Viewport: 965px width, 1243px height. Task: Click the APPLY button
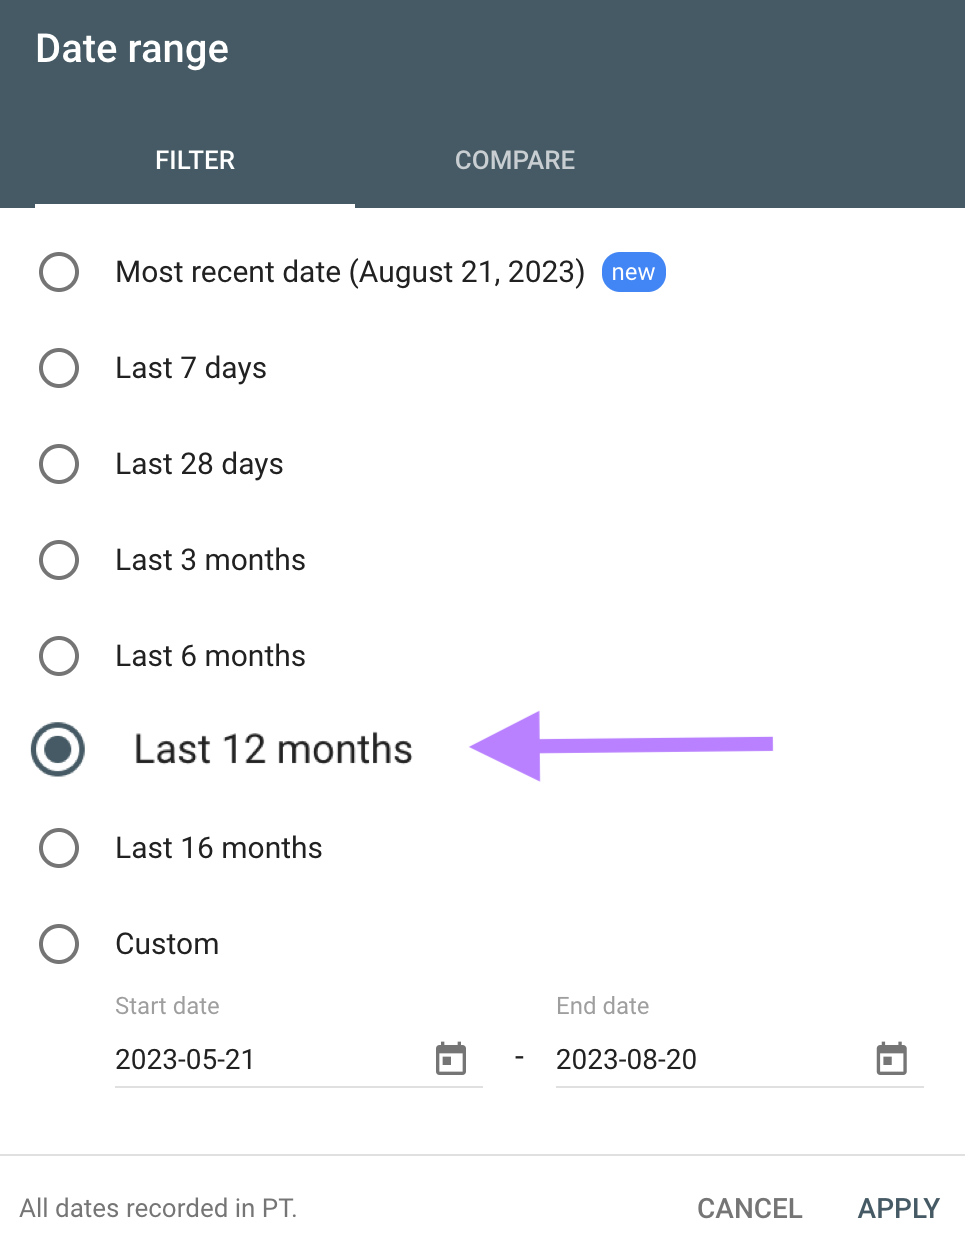click(899, 1208)
